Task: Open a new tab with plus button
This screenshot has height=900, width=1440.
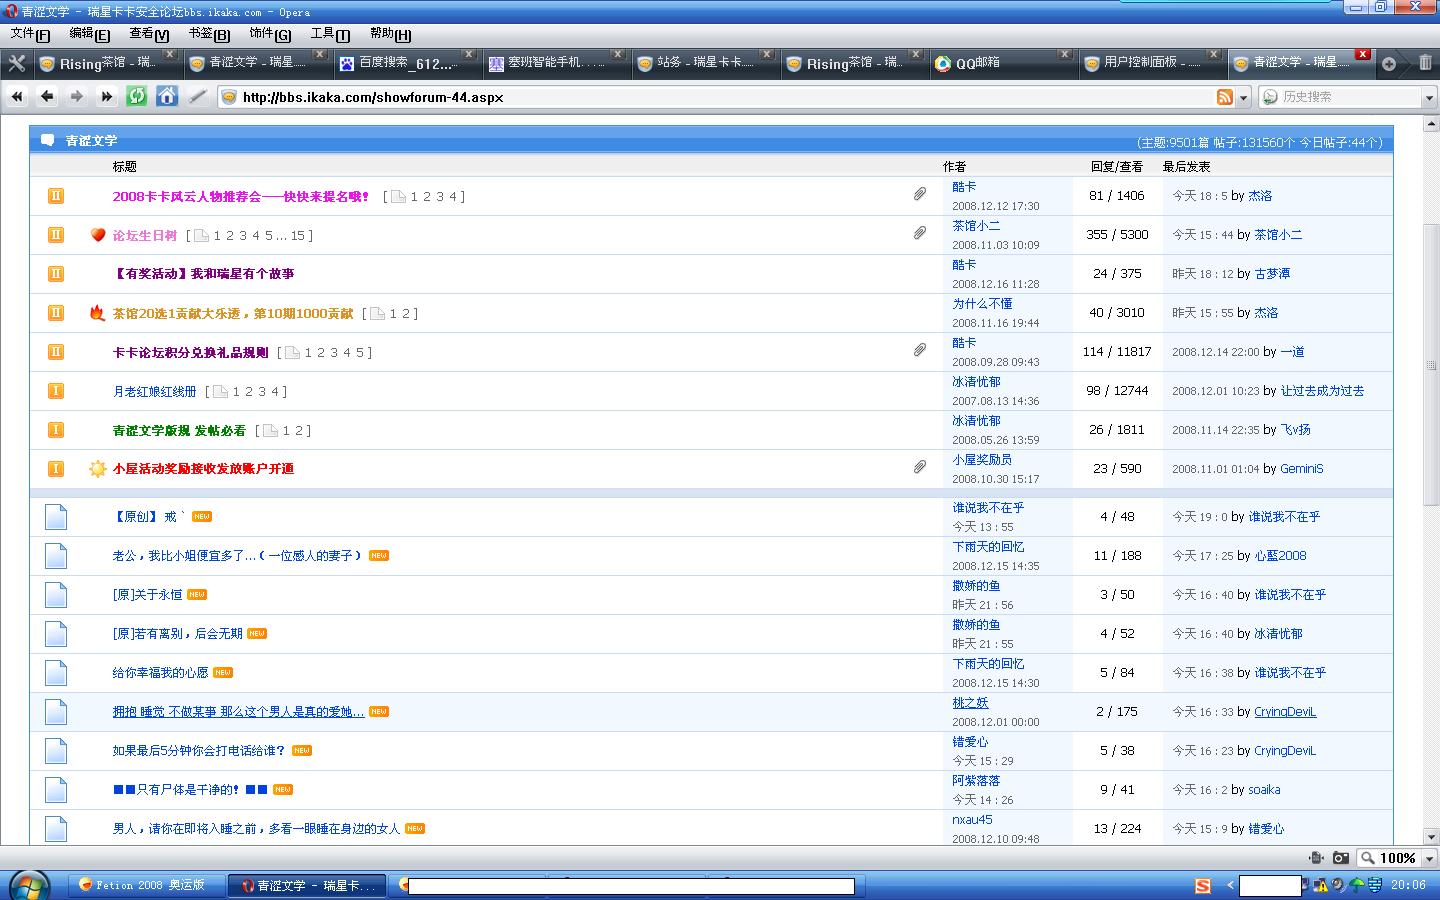Action: tap(1389, 63)
